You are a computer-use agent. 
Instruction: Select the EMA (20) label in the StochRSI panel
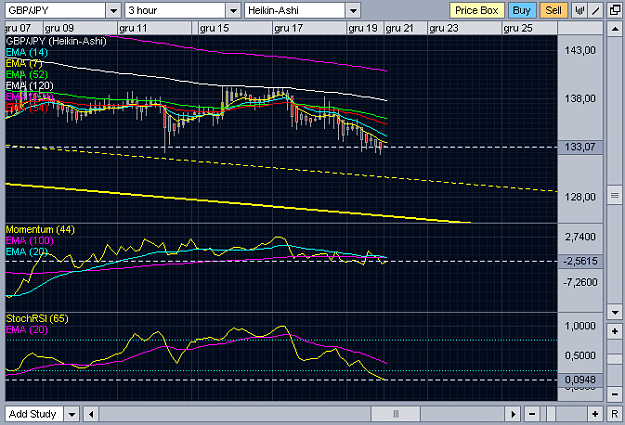tap(27, 330)
